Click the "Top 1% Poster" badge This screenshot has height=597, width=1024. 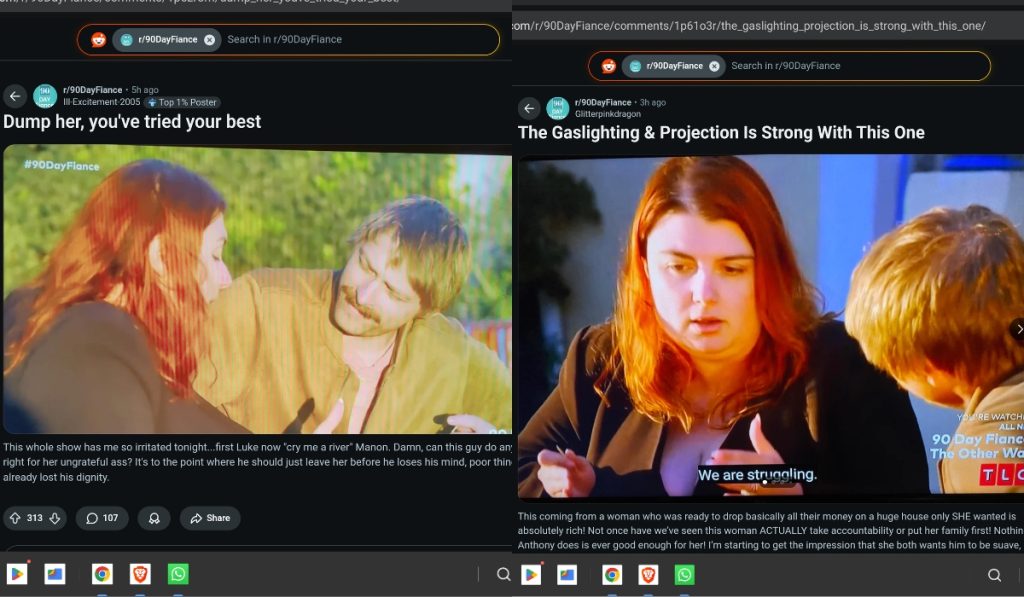(x=181, y=102)
